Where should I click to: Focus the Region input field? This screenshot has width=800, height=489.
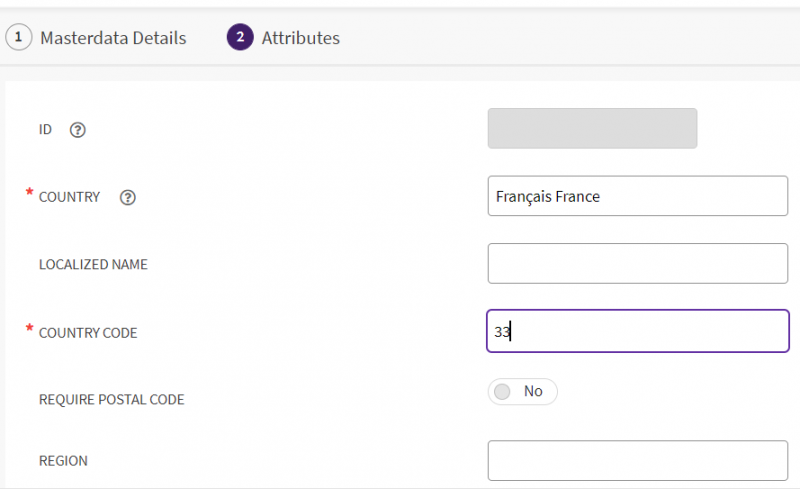click(x=637, y=460)
